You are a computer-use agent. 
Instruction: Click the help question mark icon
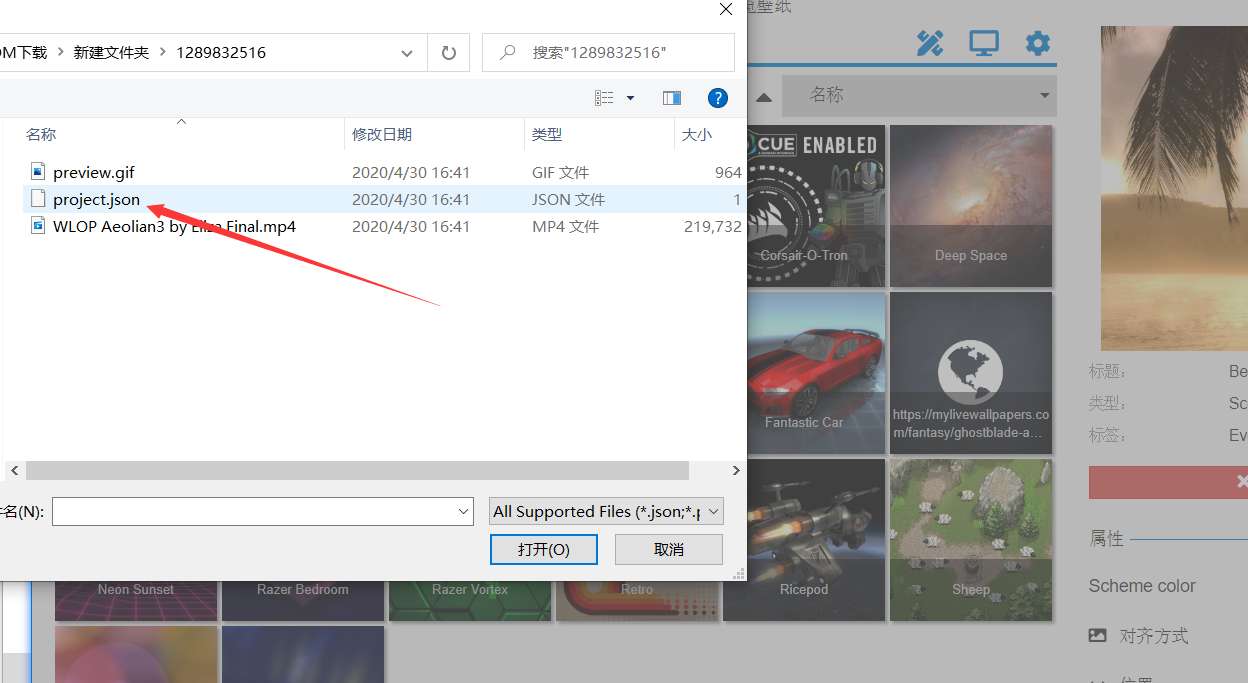click(x=718, y=98)
